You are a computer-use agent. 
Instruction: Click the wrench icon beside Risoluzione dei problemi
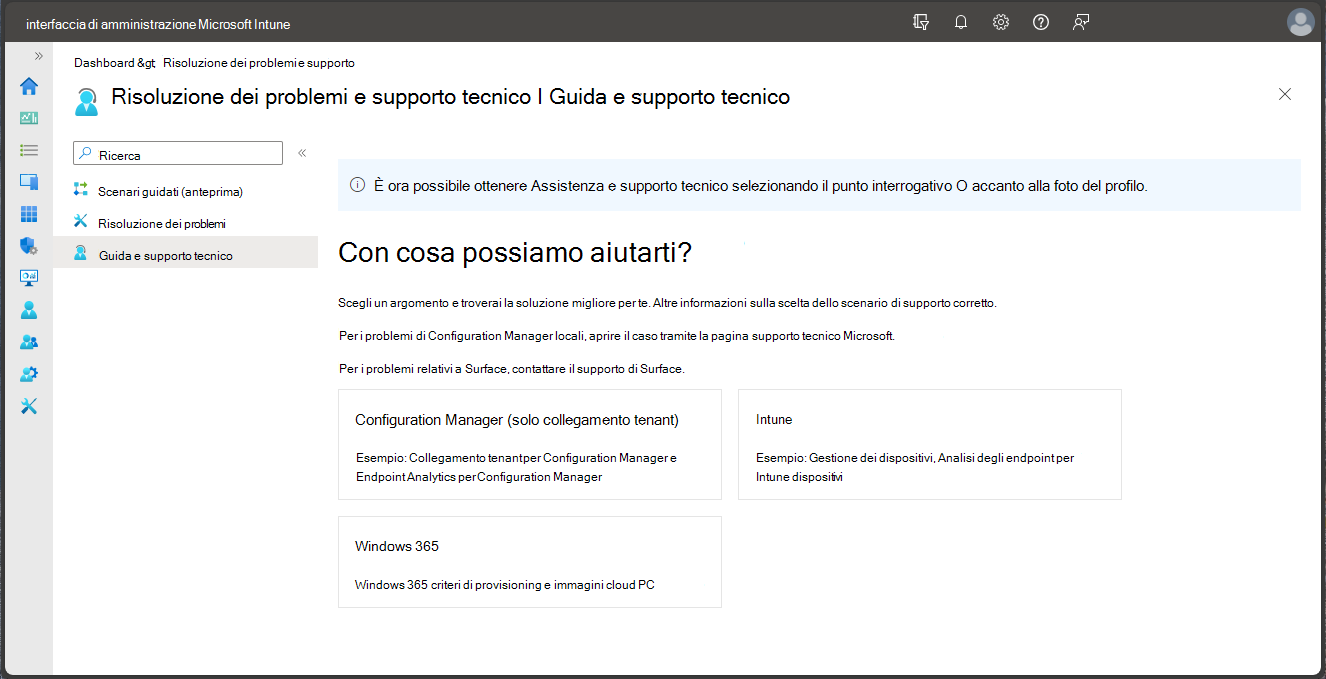[81, 222]
